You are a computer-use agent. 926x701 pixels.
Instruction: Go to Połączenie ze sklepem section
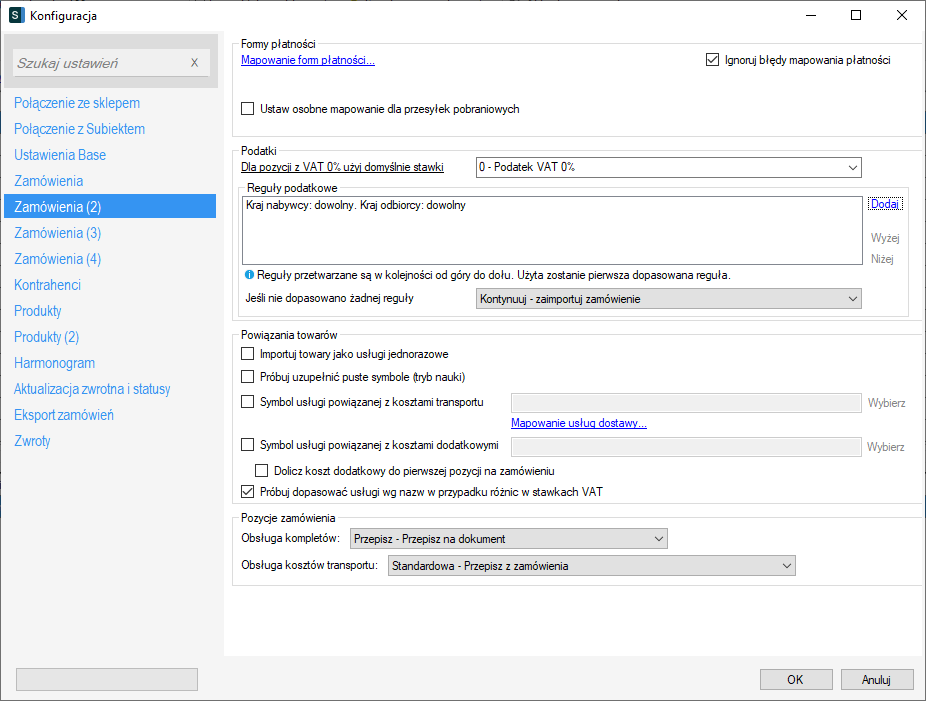77,103
